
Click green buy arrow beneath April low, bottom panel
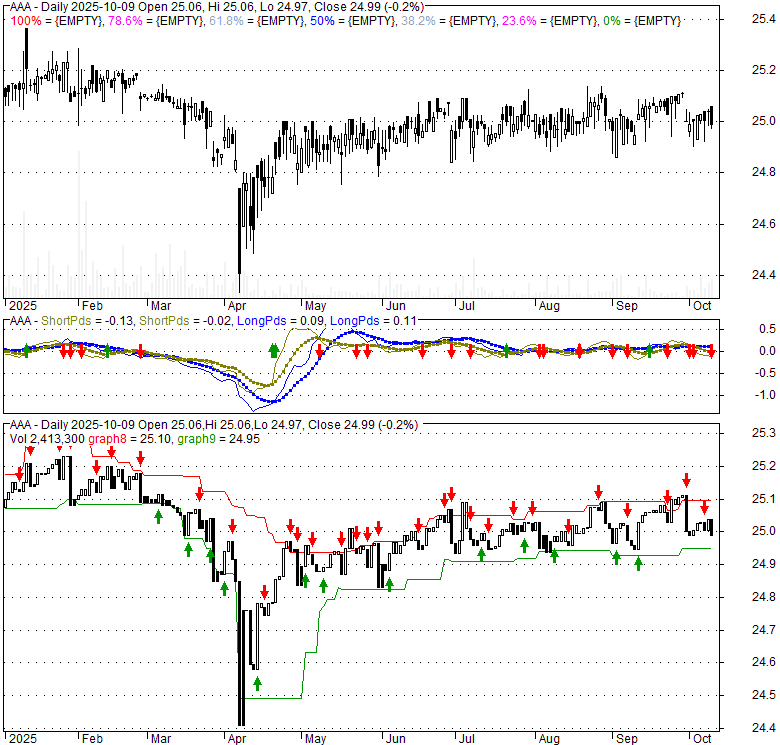coord(257,683)
